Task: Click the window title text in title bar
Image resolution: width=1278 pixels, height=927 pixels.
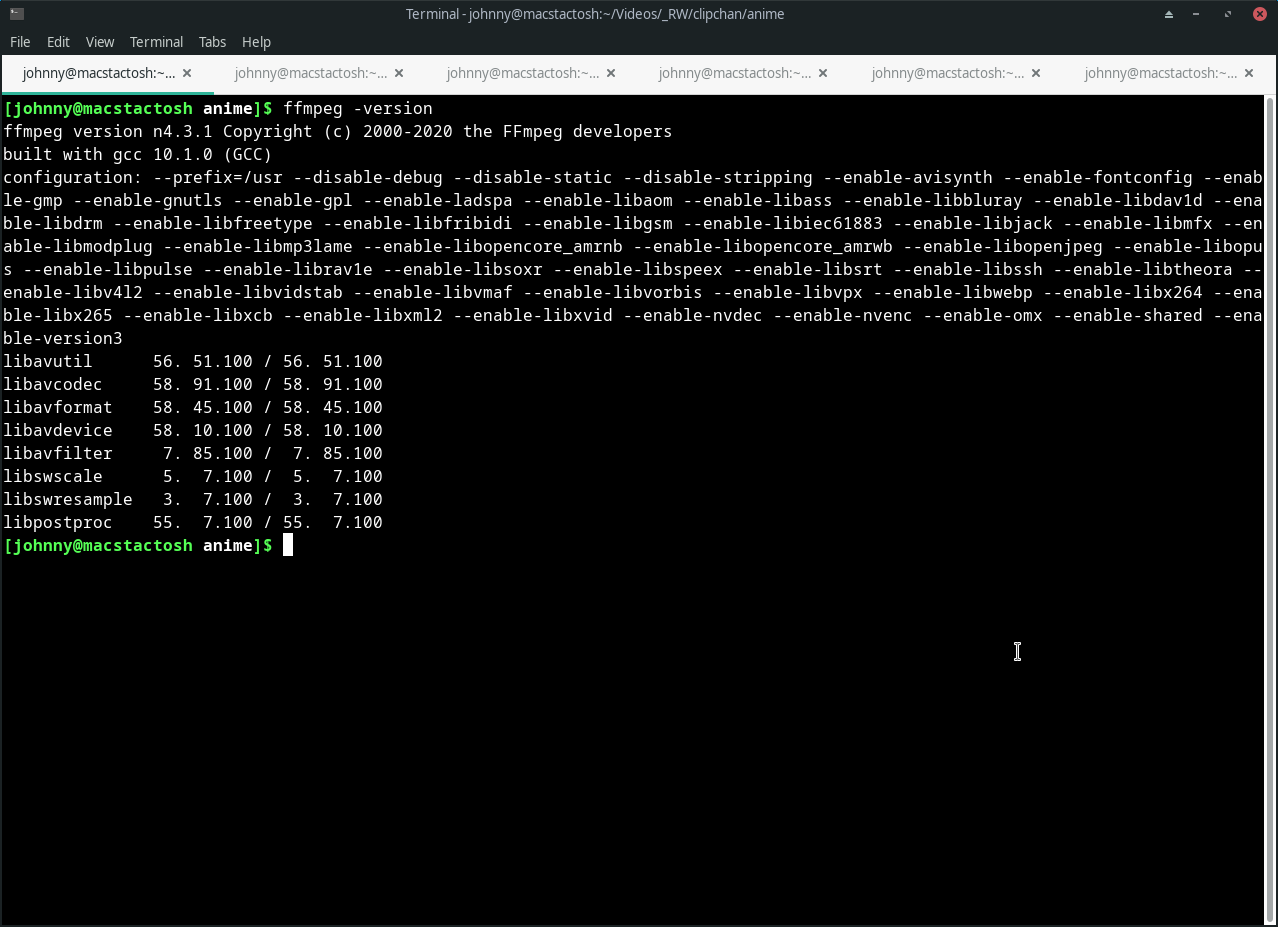Action: click(x=595, y=14)
